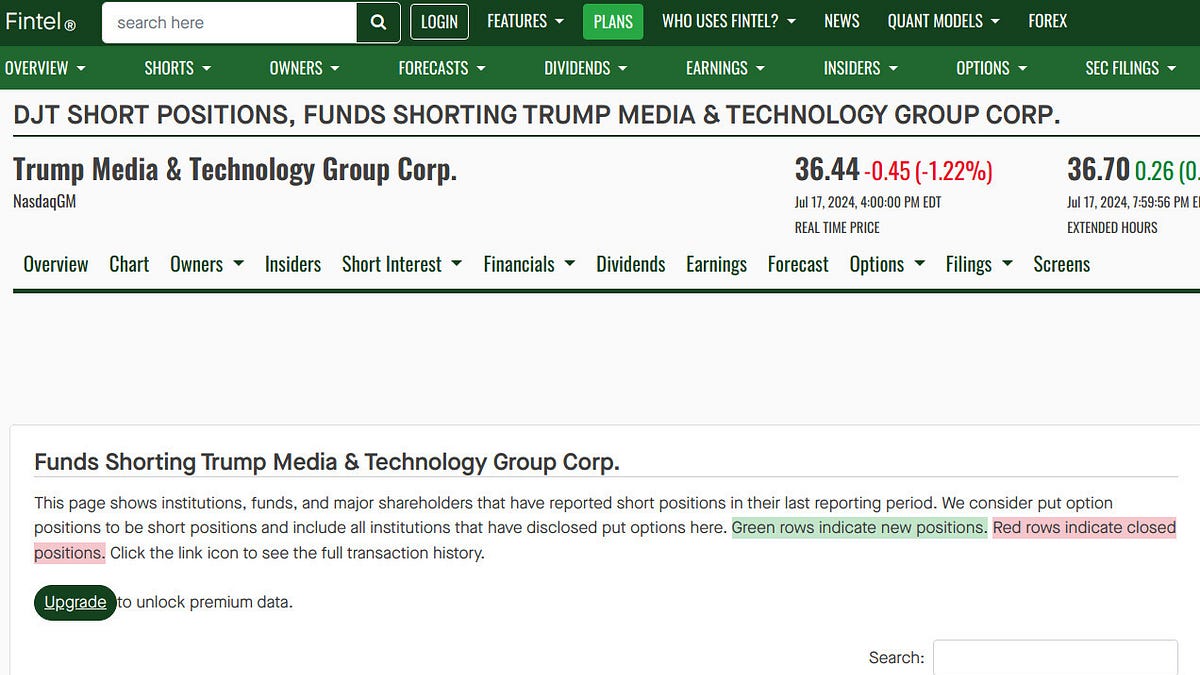Click the LOGIN button
The image size is (1200, 675).
(439, 21)
